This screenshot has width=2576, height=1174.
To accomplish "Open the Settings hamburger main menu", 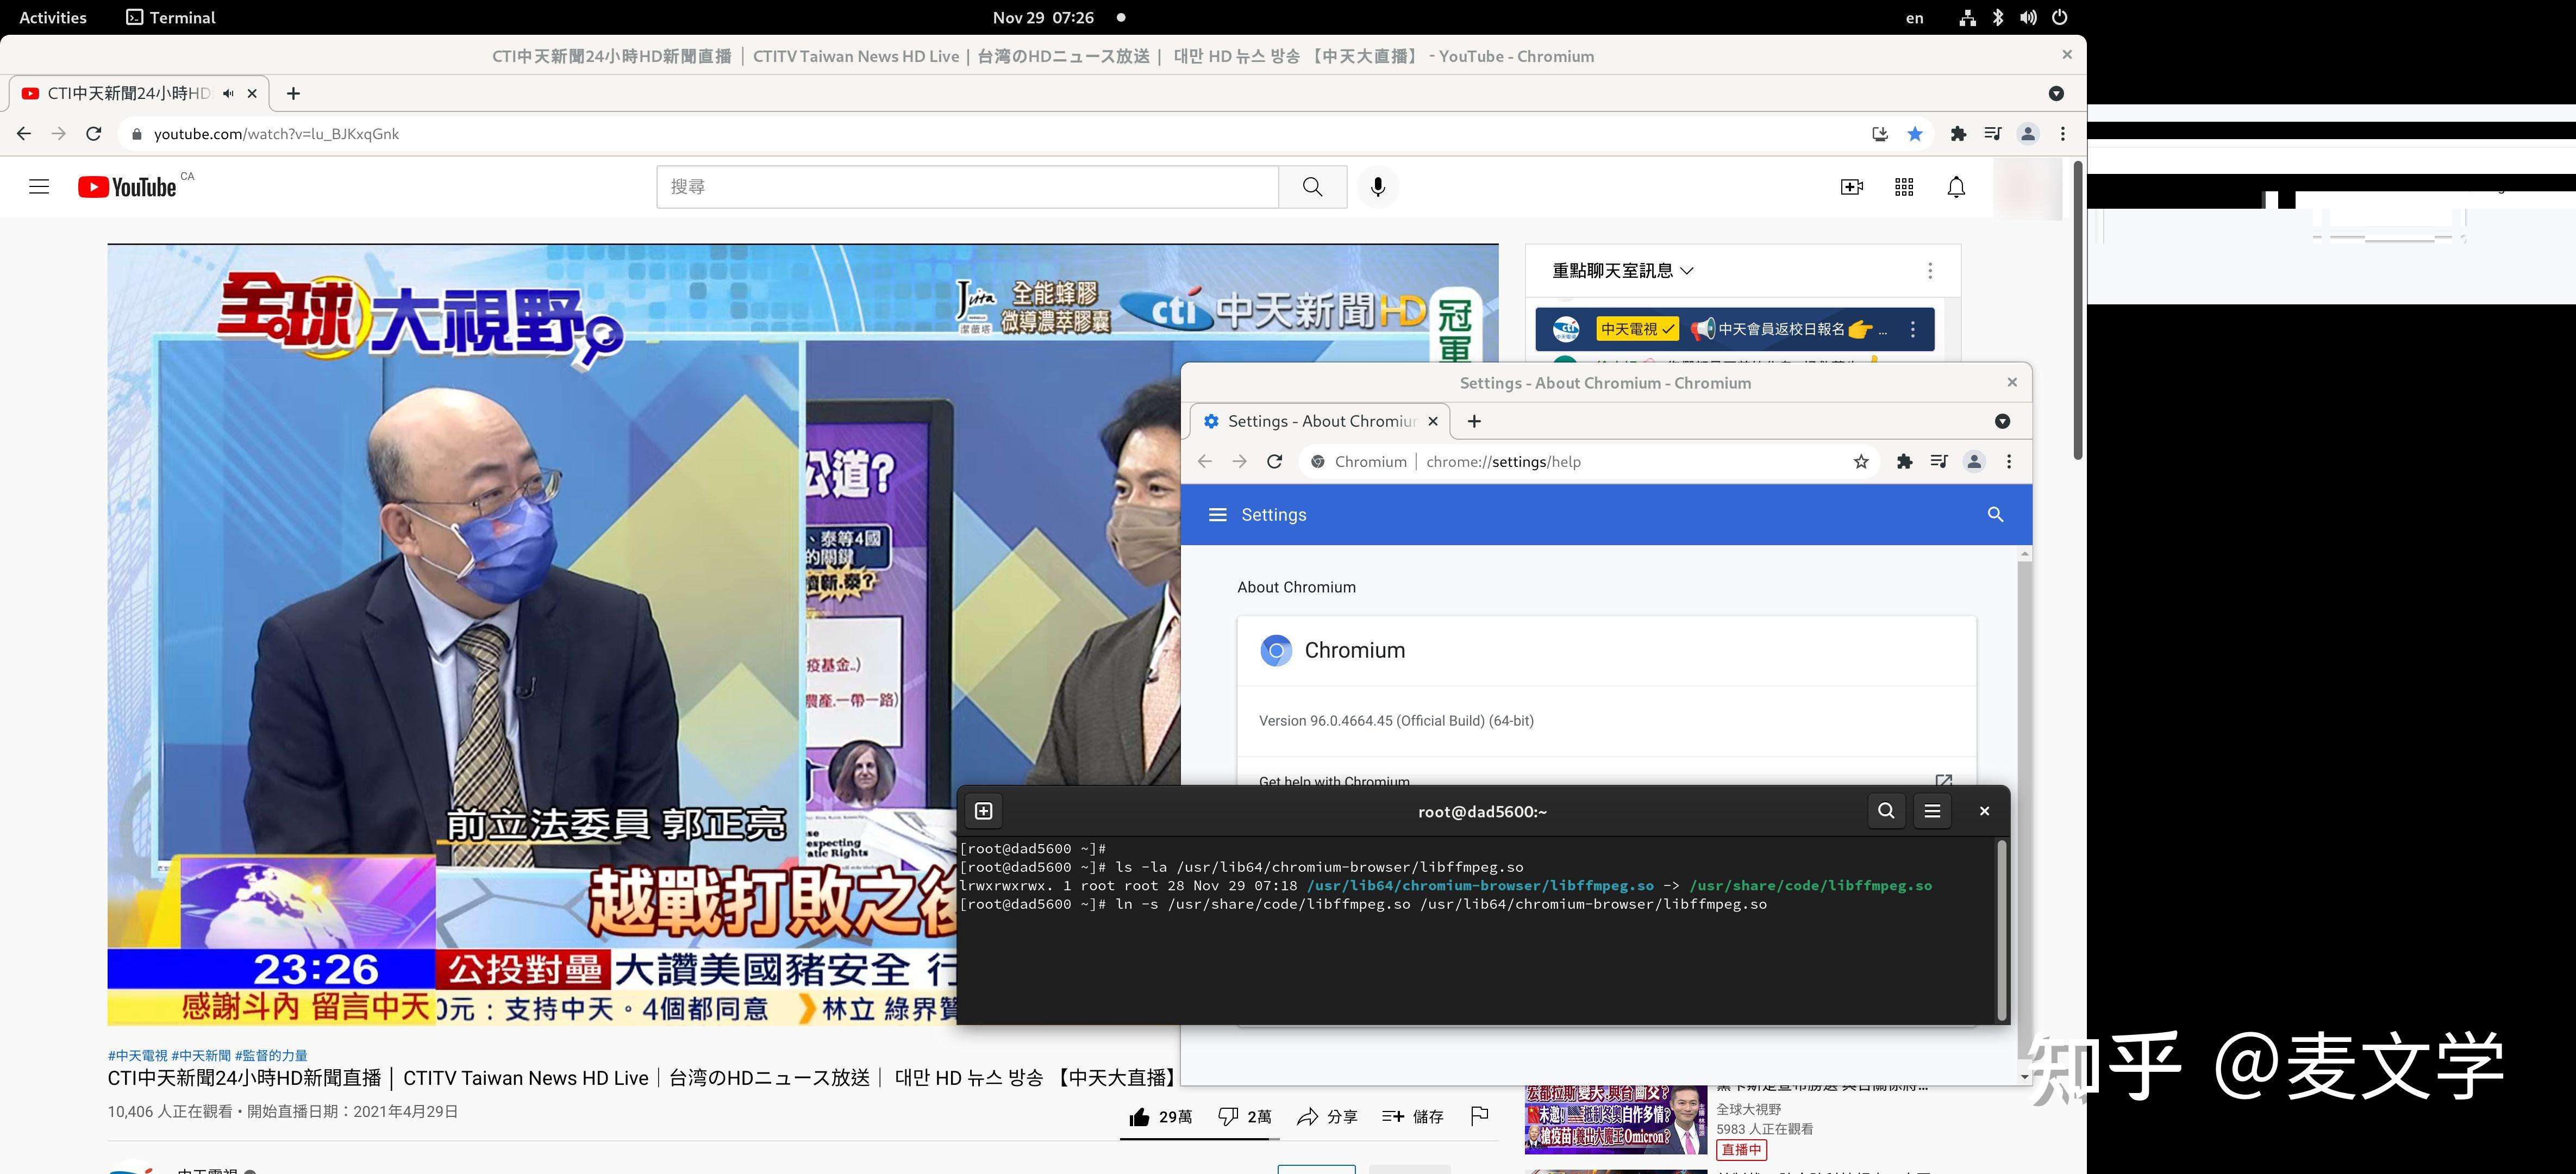I will tap(1217, 514).
